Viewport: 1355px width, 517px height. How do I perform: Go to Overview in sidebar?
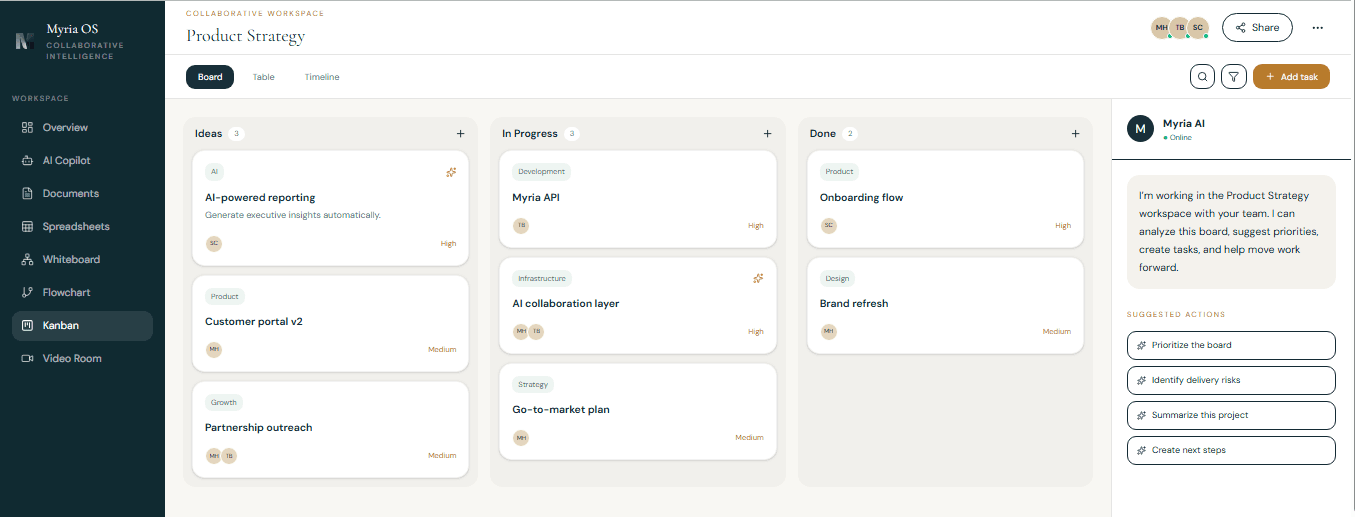[x=82, y=128]
